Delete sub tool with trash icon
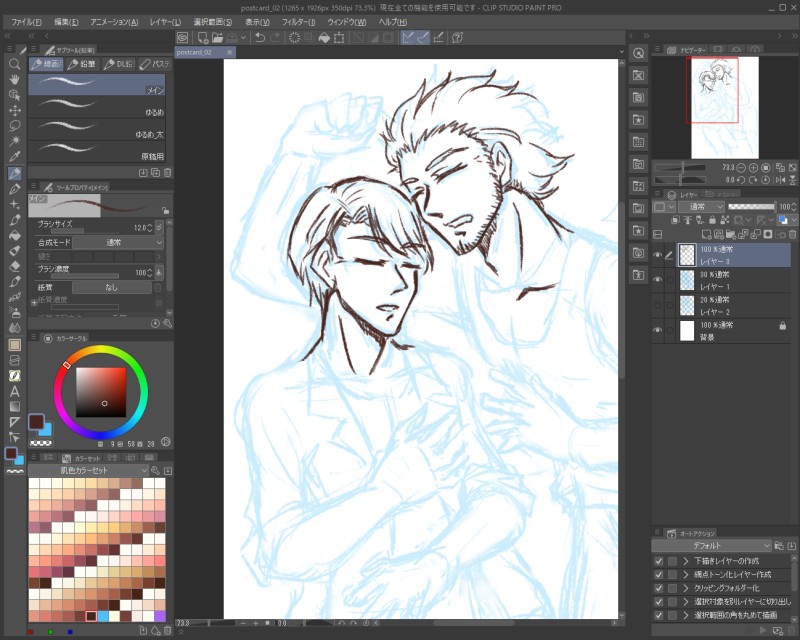 167,173
